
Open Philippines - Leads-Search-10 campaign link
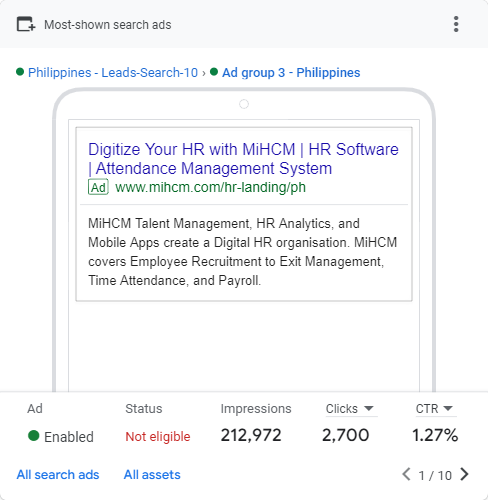pos(113,72)
